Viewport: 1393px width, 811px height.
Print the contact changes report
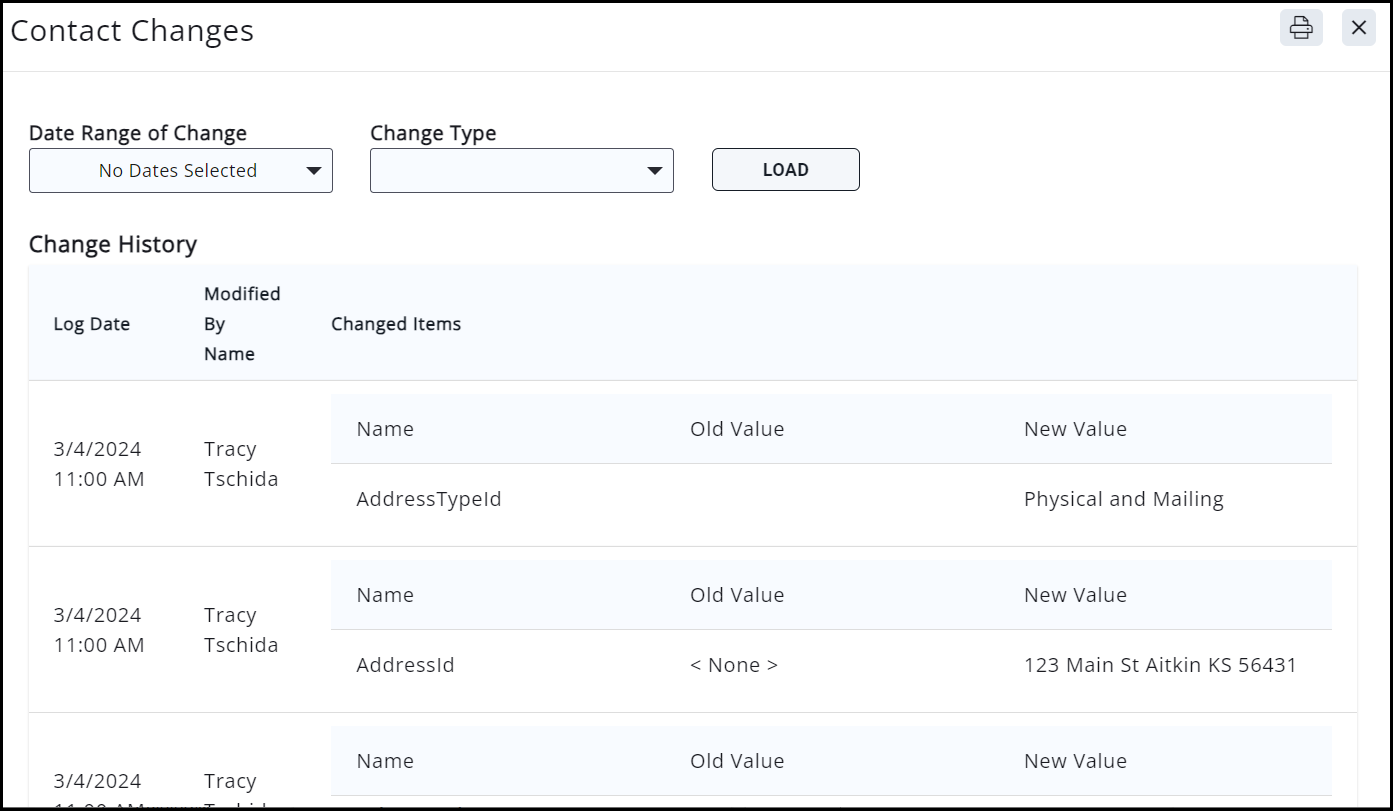pyautogui.click(x=1300, y=28)
